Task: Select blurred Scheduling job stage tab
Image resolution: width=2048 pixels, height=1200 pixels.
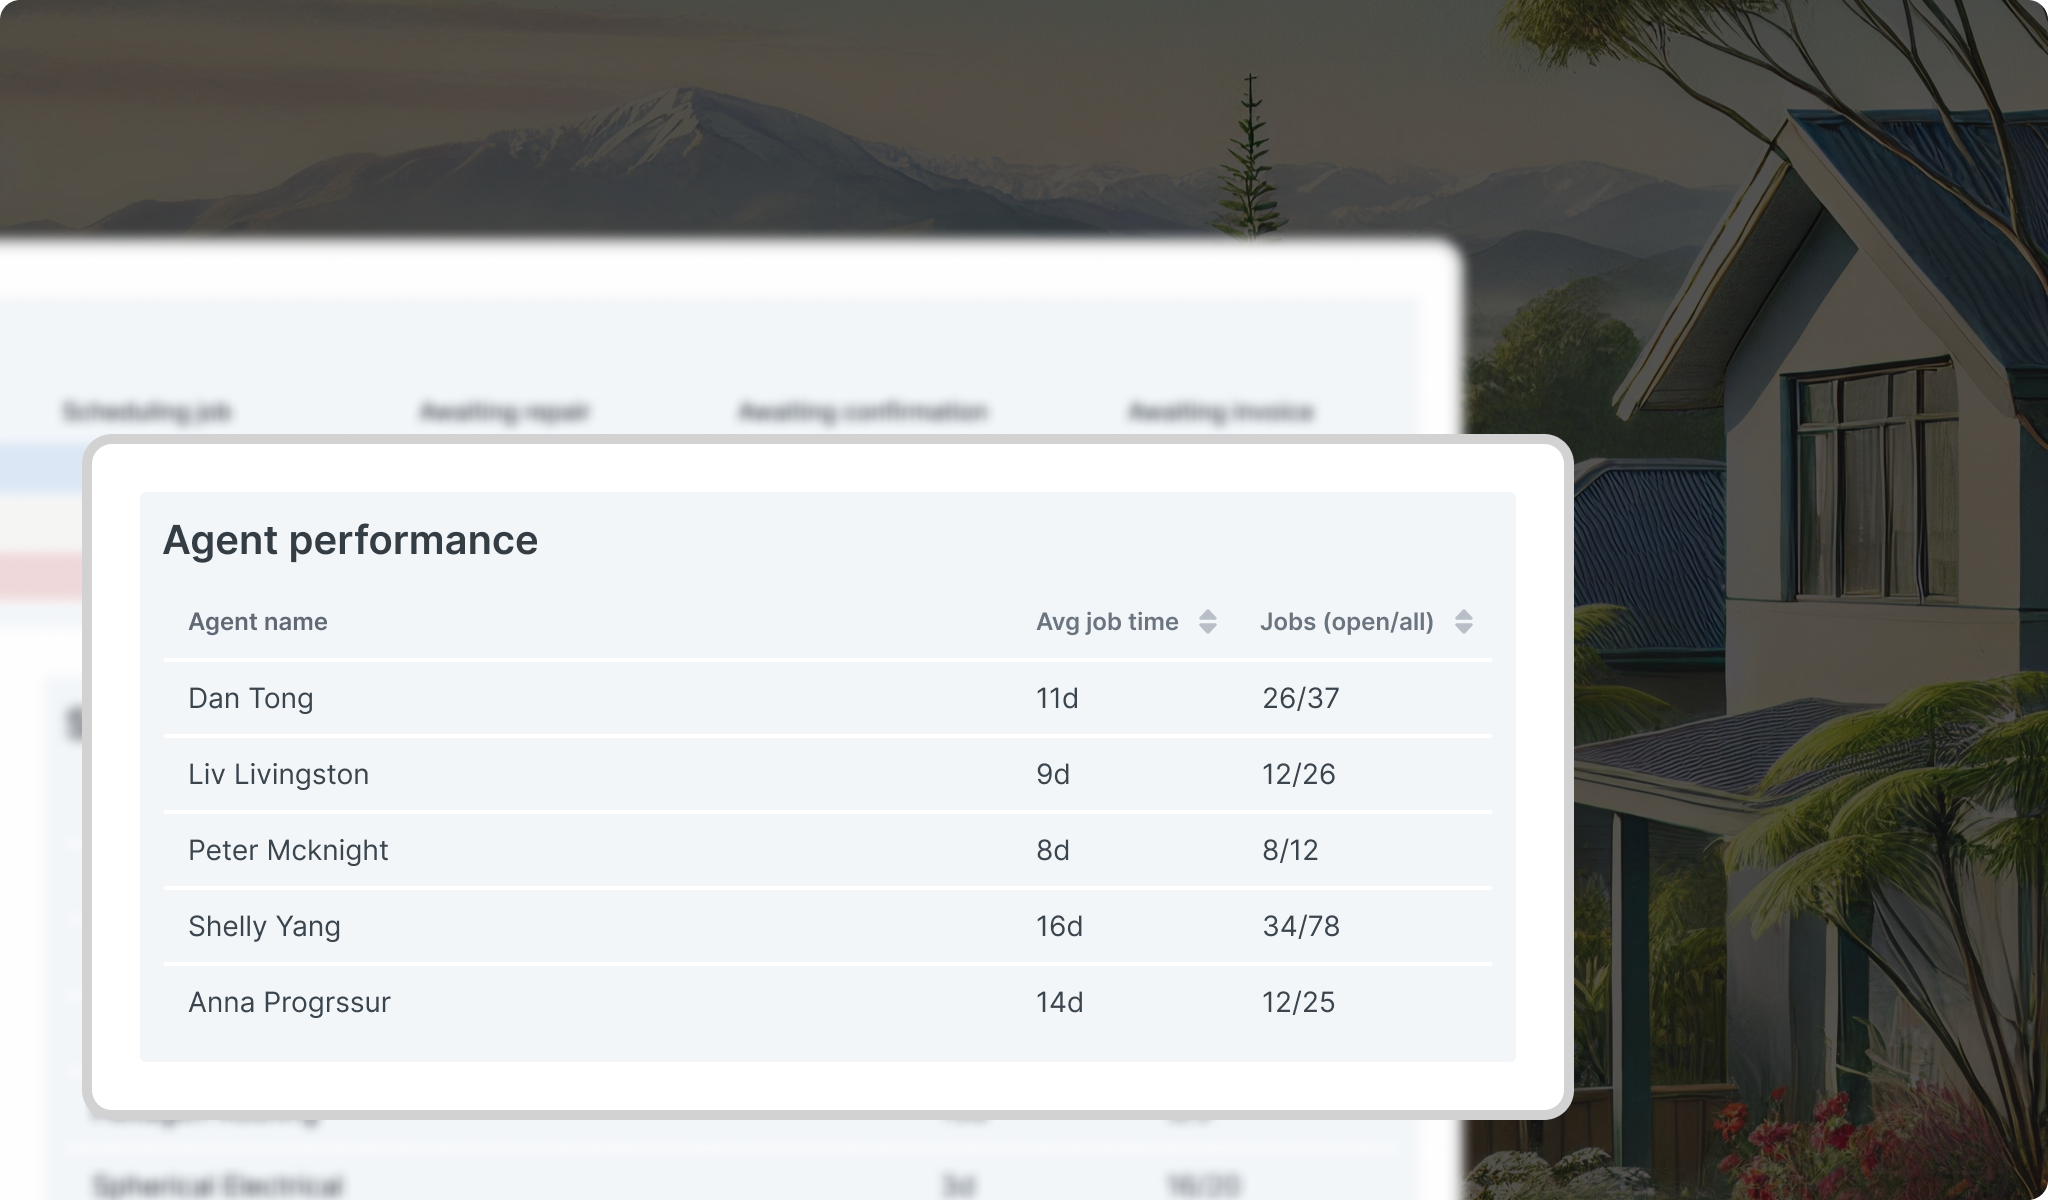Action: tap(147, 412)
